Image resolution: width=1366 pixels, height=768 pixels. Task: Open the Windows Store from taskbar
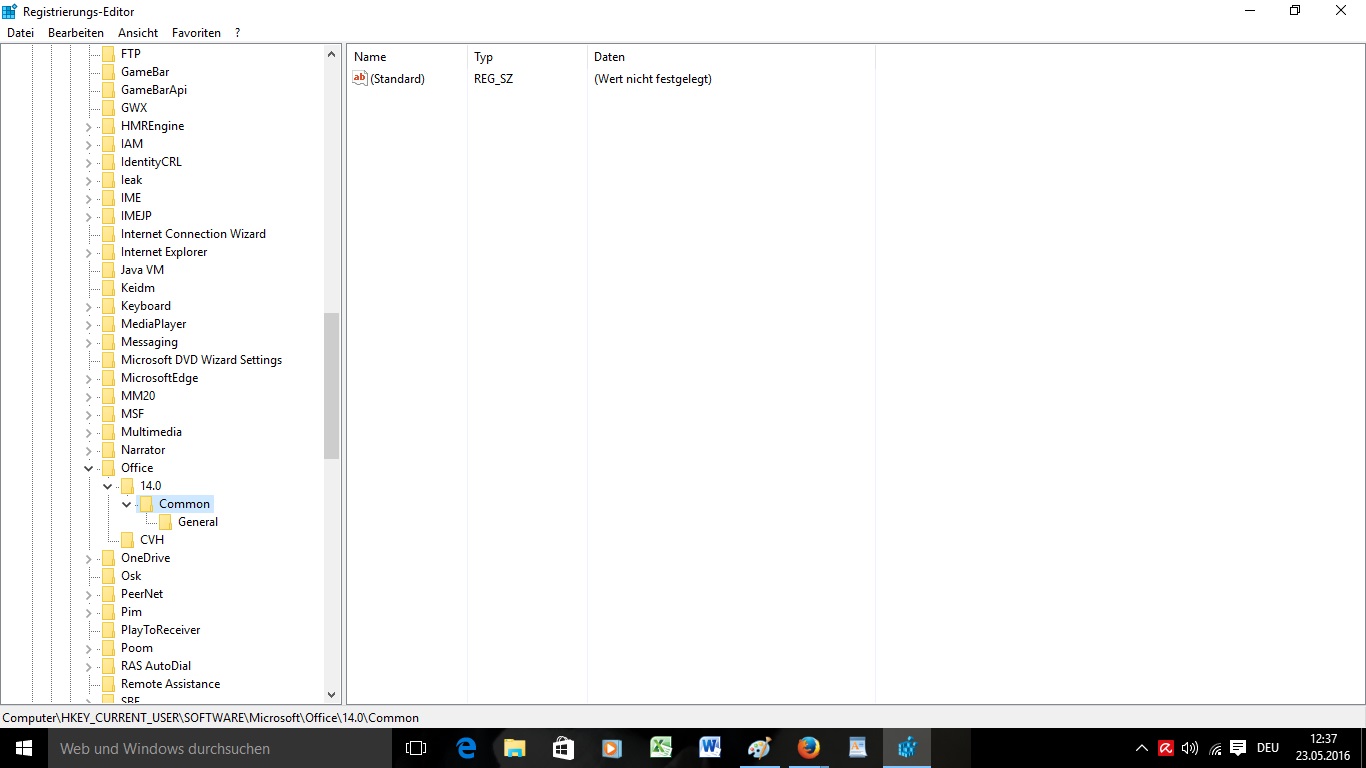tap(563, 748)
